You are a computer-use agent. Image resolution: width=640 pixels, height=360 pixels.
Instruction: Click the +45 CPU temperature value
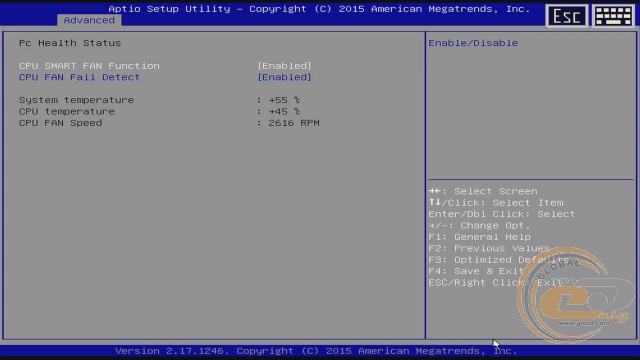(284, 111)
